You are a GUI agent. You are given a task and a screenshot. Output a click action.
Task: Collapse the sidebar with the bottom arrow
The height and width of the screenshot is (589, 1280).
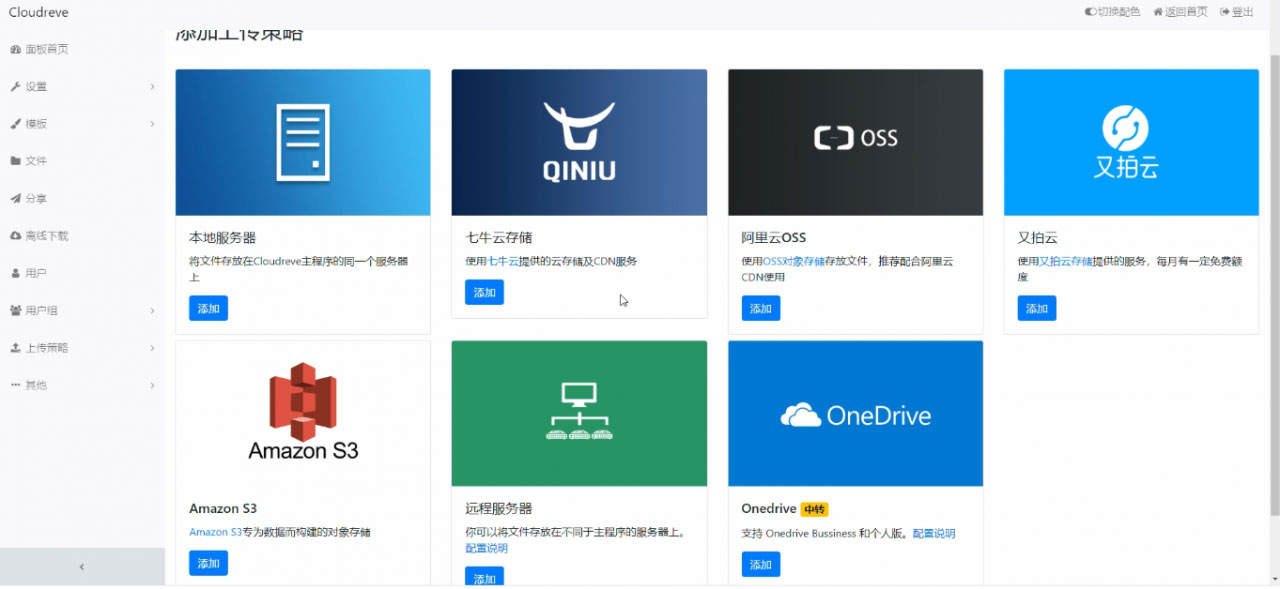pos(82,566)
